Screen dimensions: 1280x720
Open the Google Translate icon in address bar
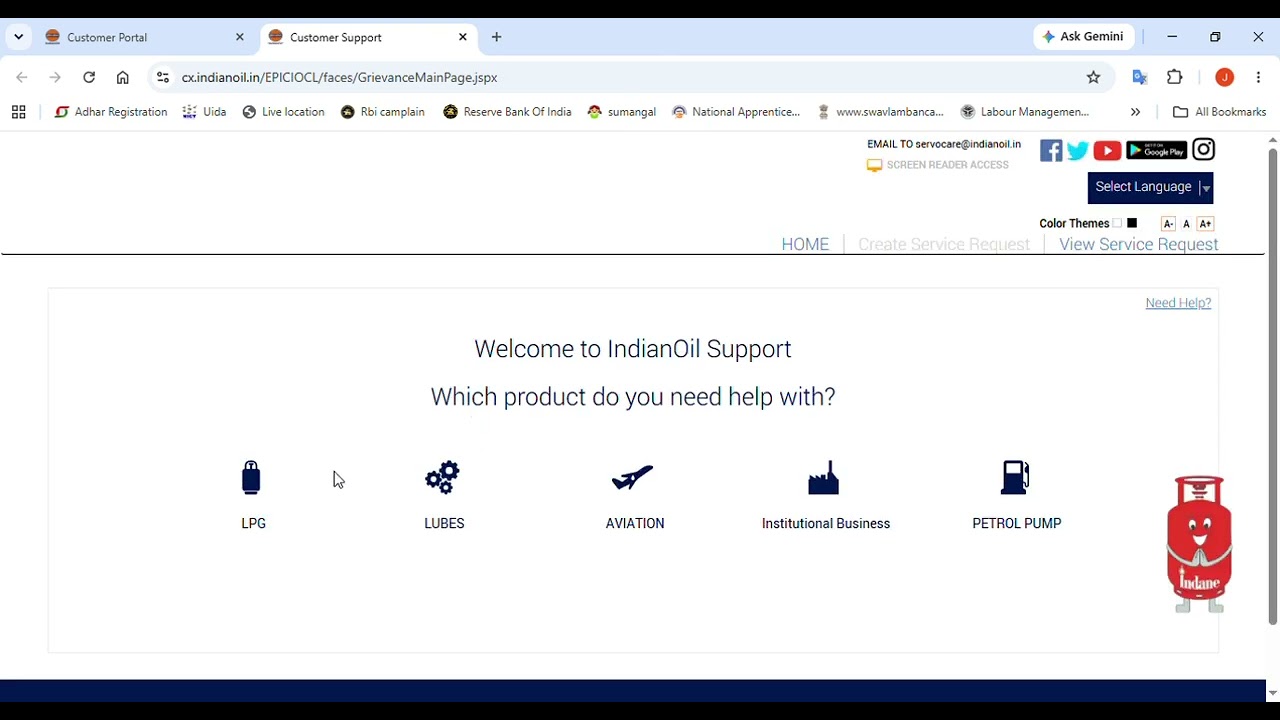point(1139,77)
